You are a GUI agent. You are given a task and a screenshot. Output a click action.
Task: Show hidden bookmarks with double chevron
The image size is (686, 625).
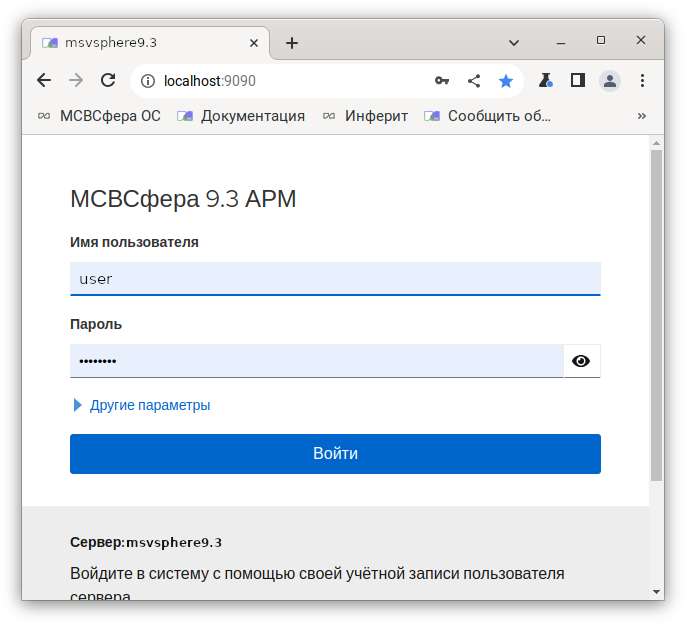click(641, 116)
